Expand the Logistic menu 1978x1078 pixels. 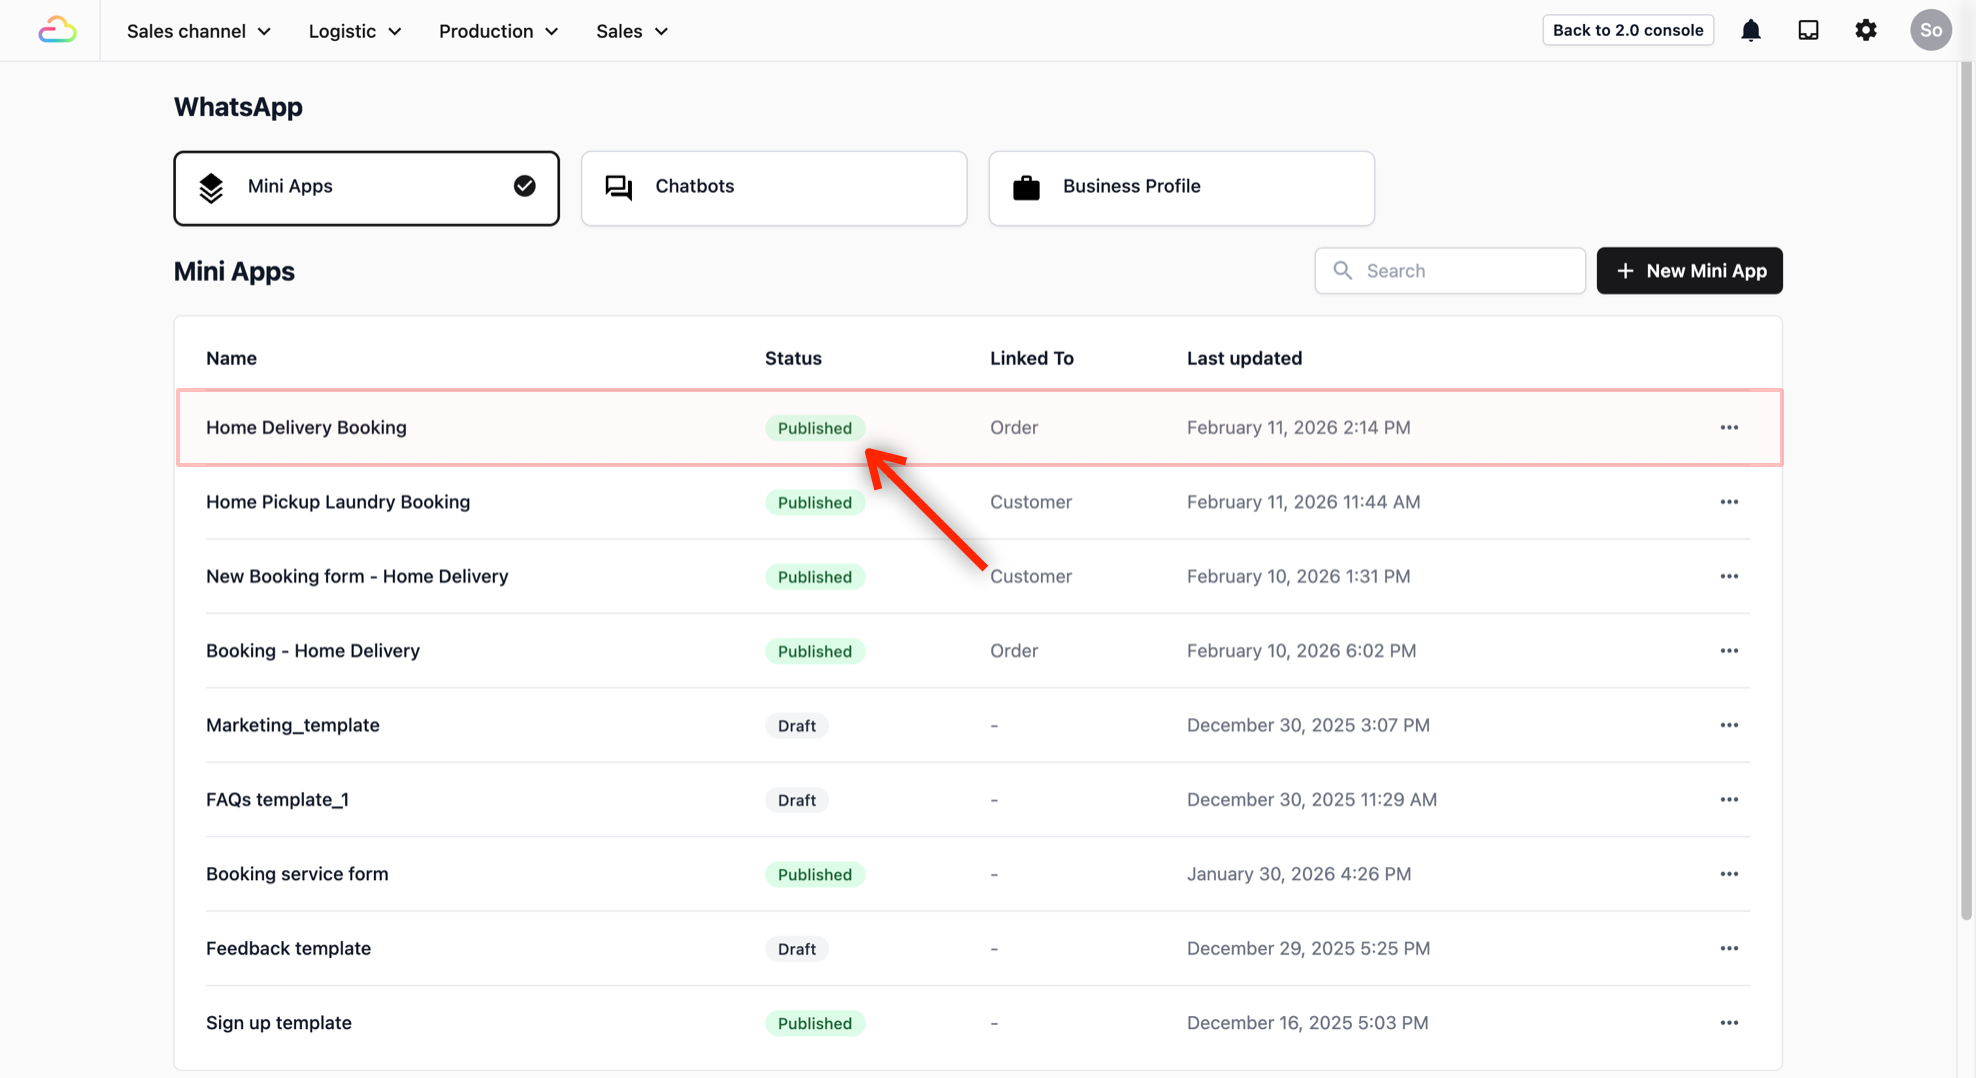[355, 31]
